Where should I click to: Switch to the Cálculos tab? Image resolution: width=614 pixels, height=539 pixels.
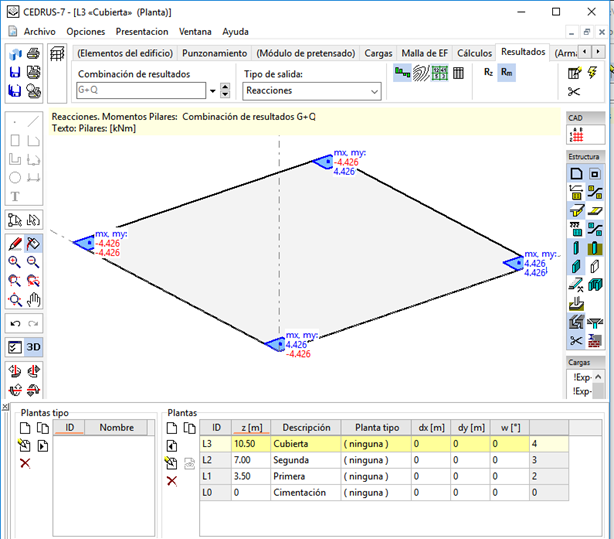473,52
